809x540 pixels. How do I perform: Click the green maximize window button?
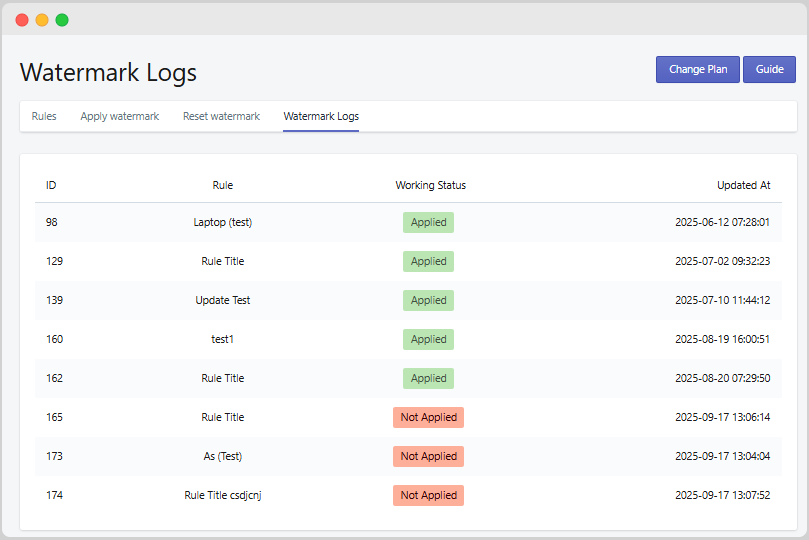tap(62, 20)
